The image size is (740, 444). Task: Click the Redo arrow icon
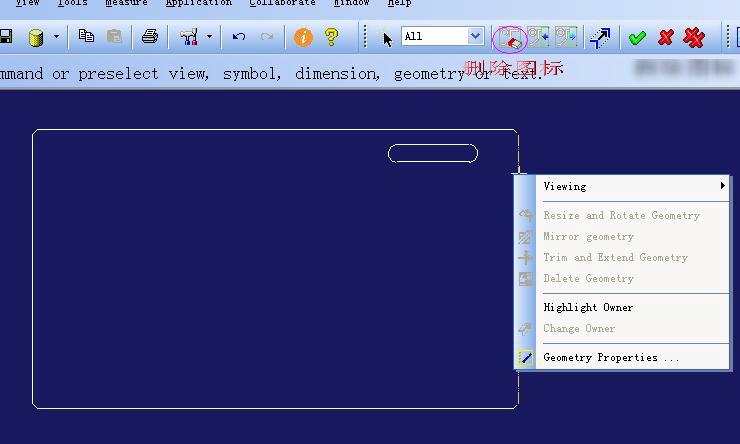point(267,36)
